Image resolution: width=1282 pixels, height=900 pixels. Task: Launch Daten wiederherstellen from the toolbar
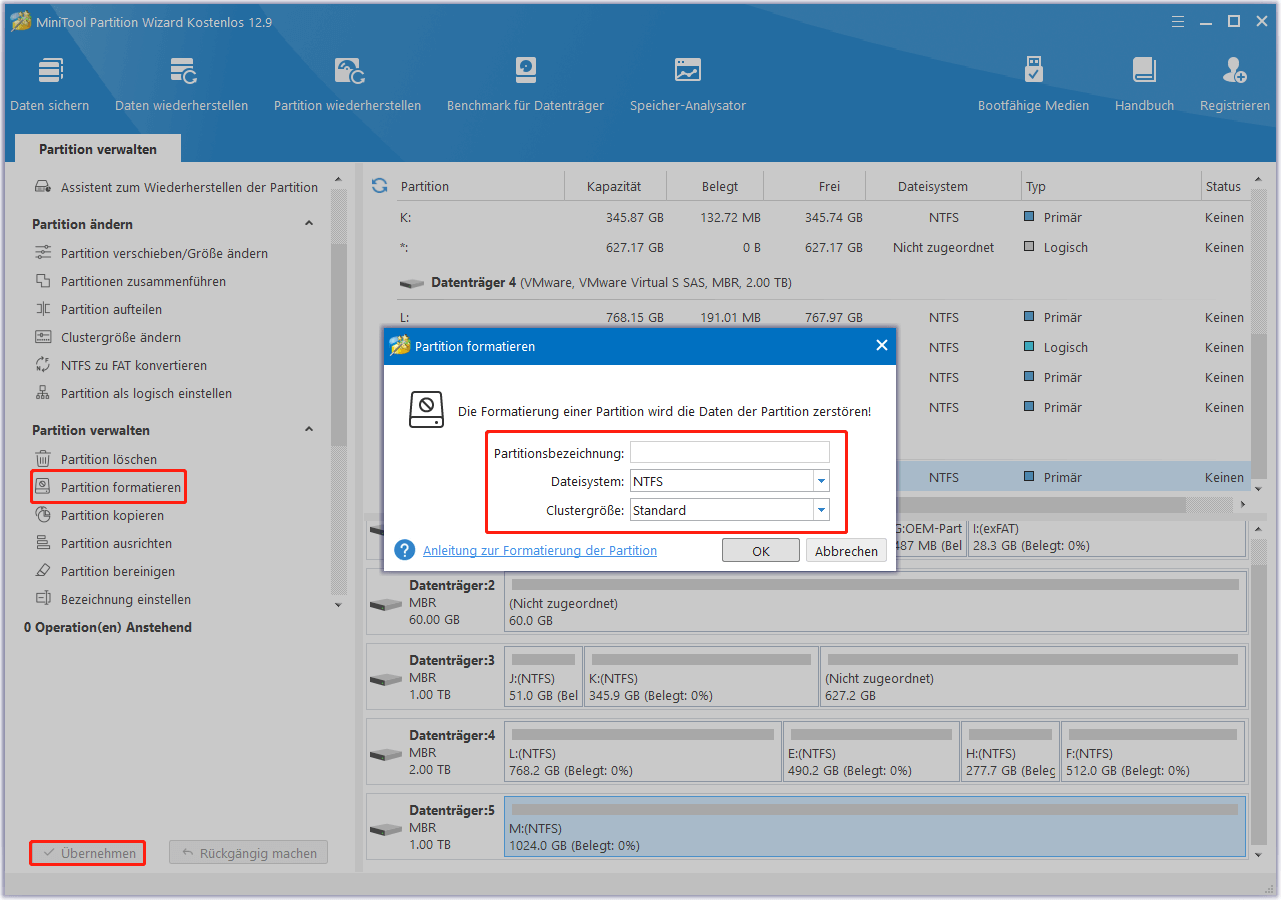[182, 84]
